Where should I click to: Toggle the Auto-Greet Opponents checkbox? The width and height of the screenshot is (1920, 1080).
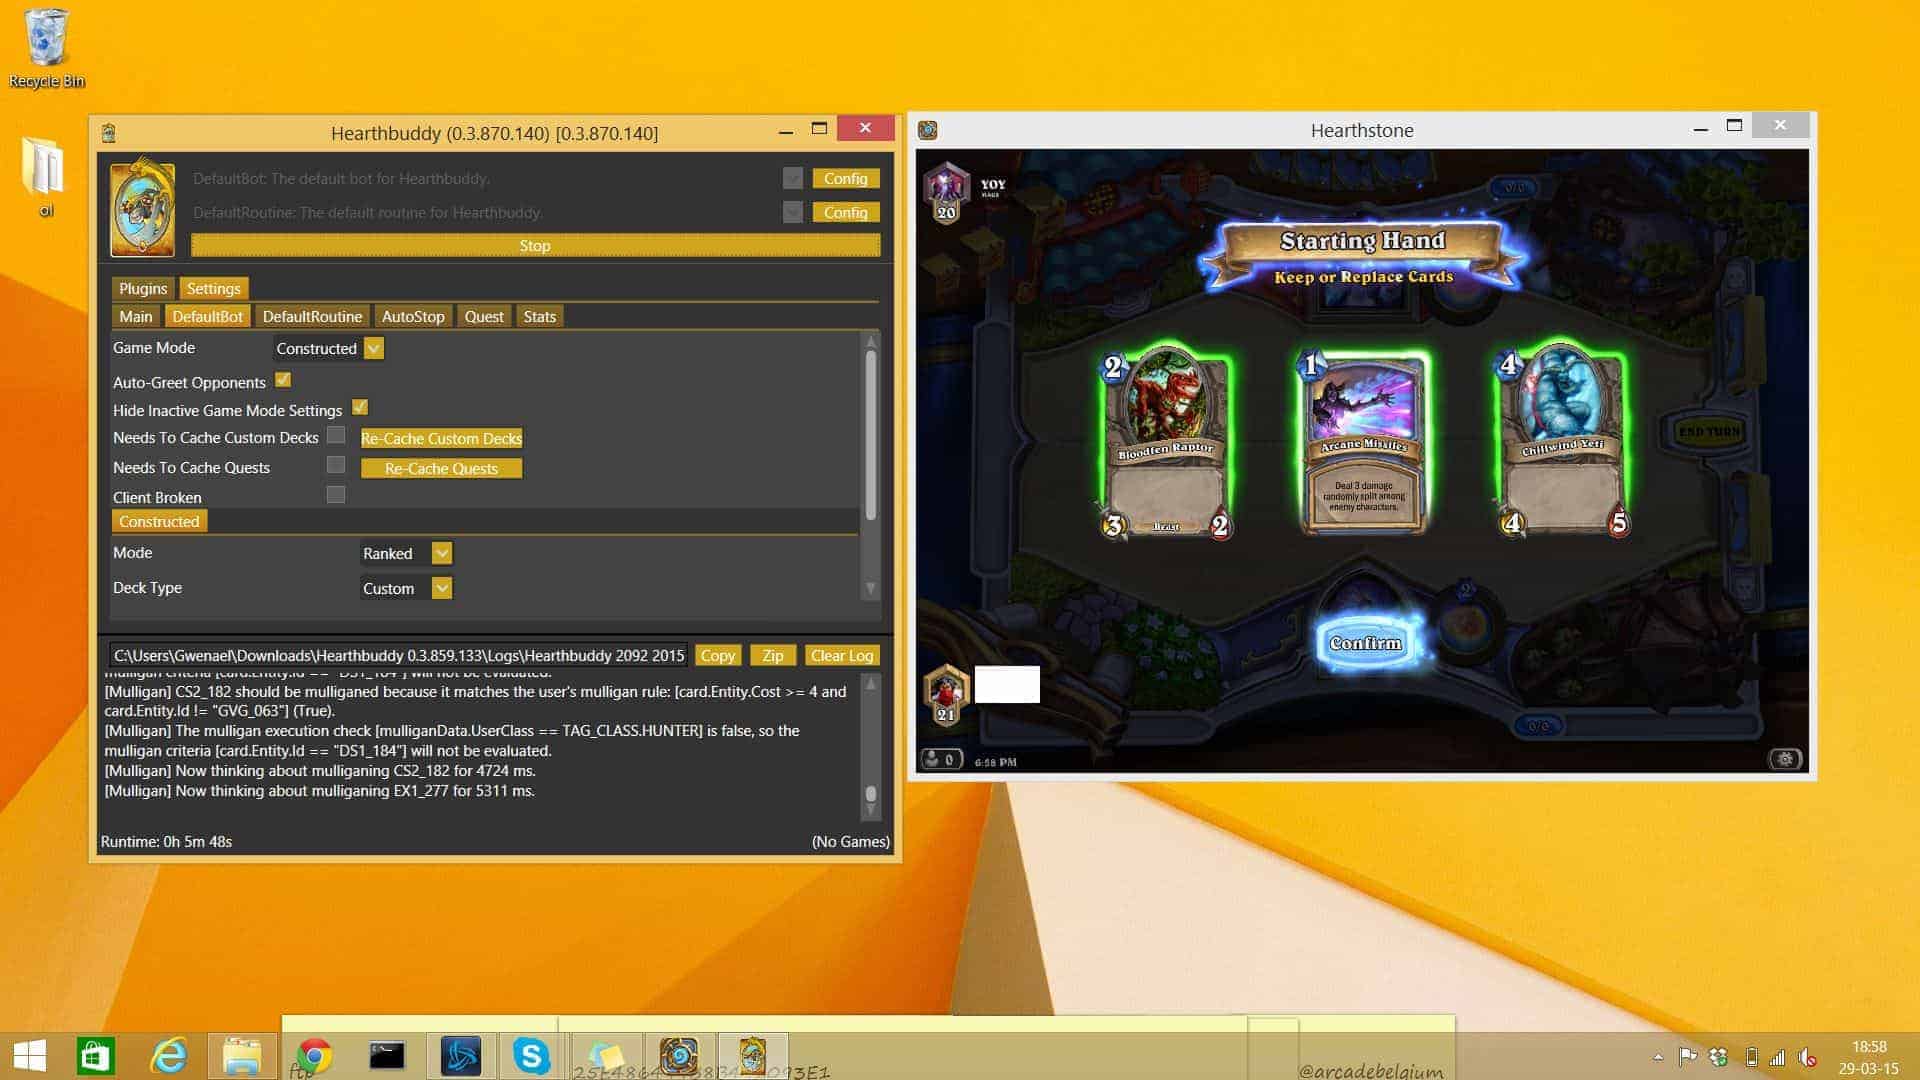click(x=283, y=380)
